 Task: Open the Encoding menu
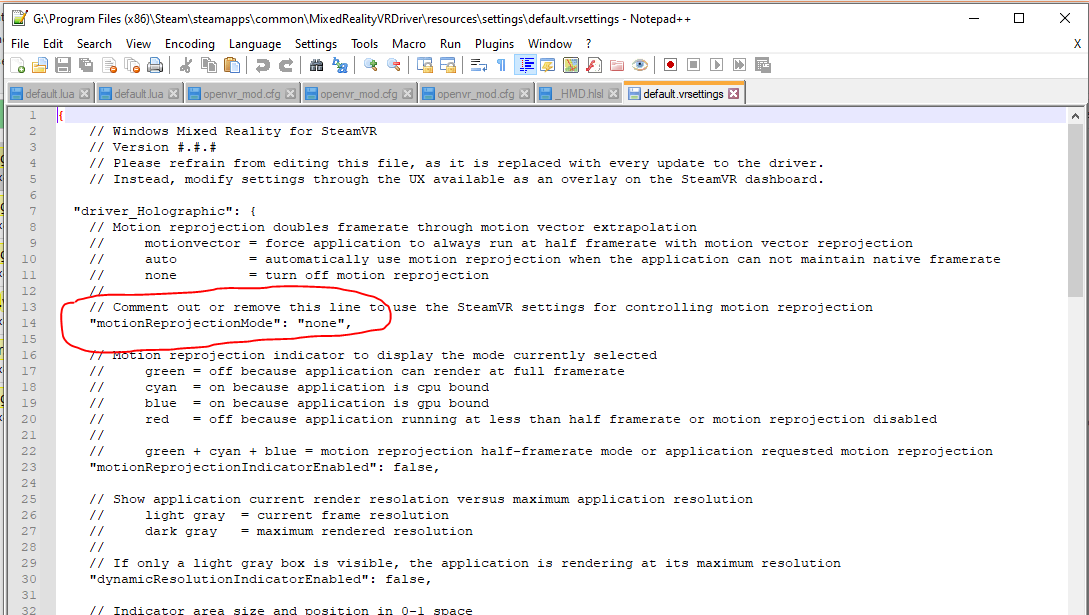click(x=190, y=44)
